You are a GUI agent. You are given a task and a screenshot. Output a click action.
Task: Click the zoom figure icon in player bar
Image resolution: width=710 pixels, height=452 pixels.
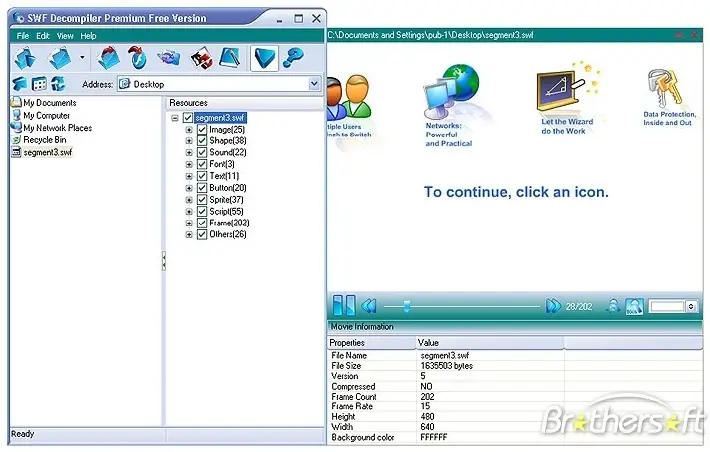[613, 307]
